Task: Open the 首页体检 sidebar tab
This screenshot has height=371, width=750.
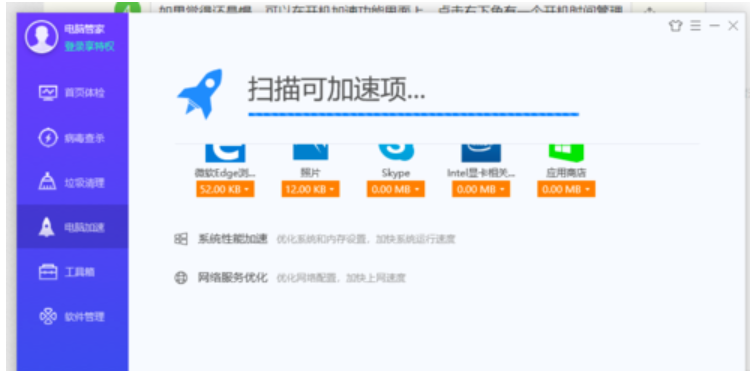Action: 72,93
